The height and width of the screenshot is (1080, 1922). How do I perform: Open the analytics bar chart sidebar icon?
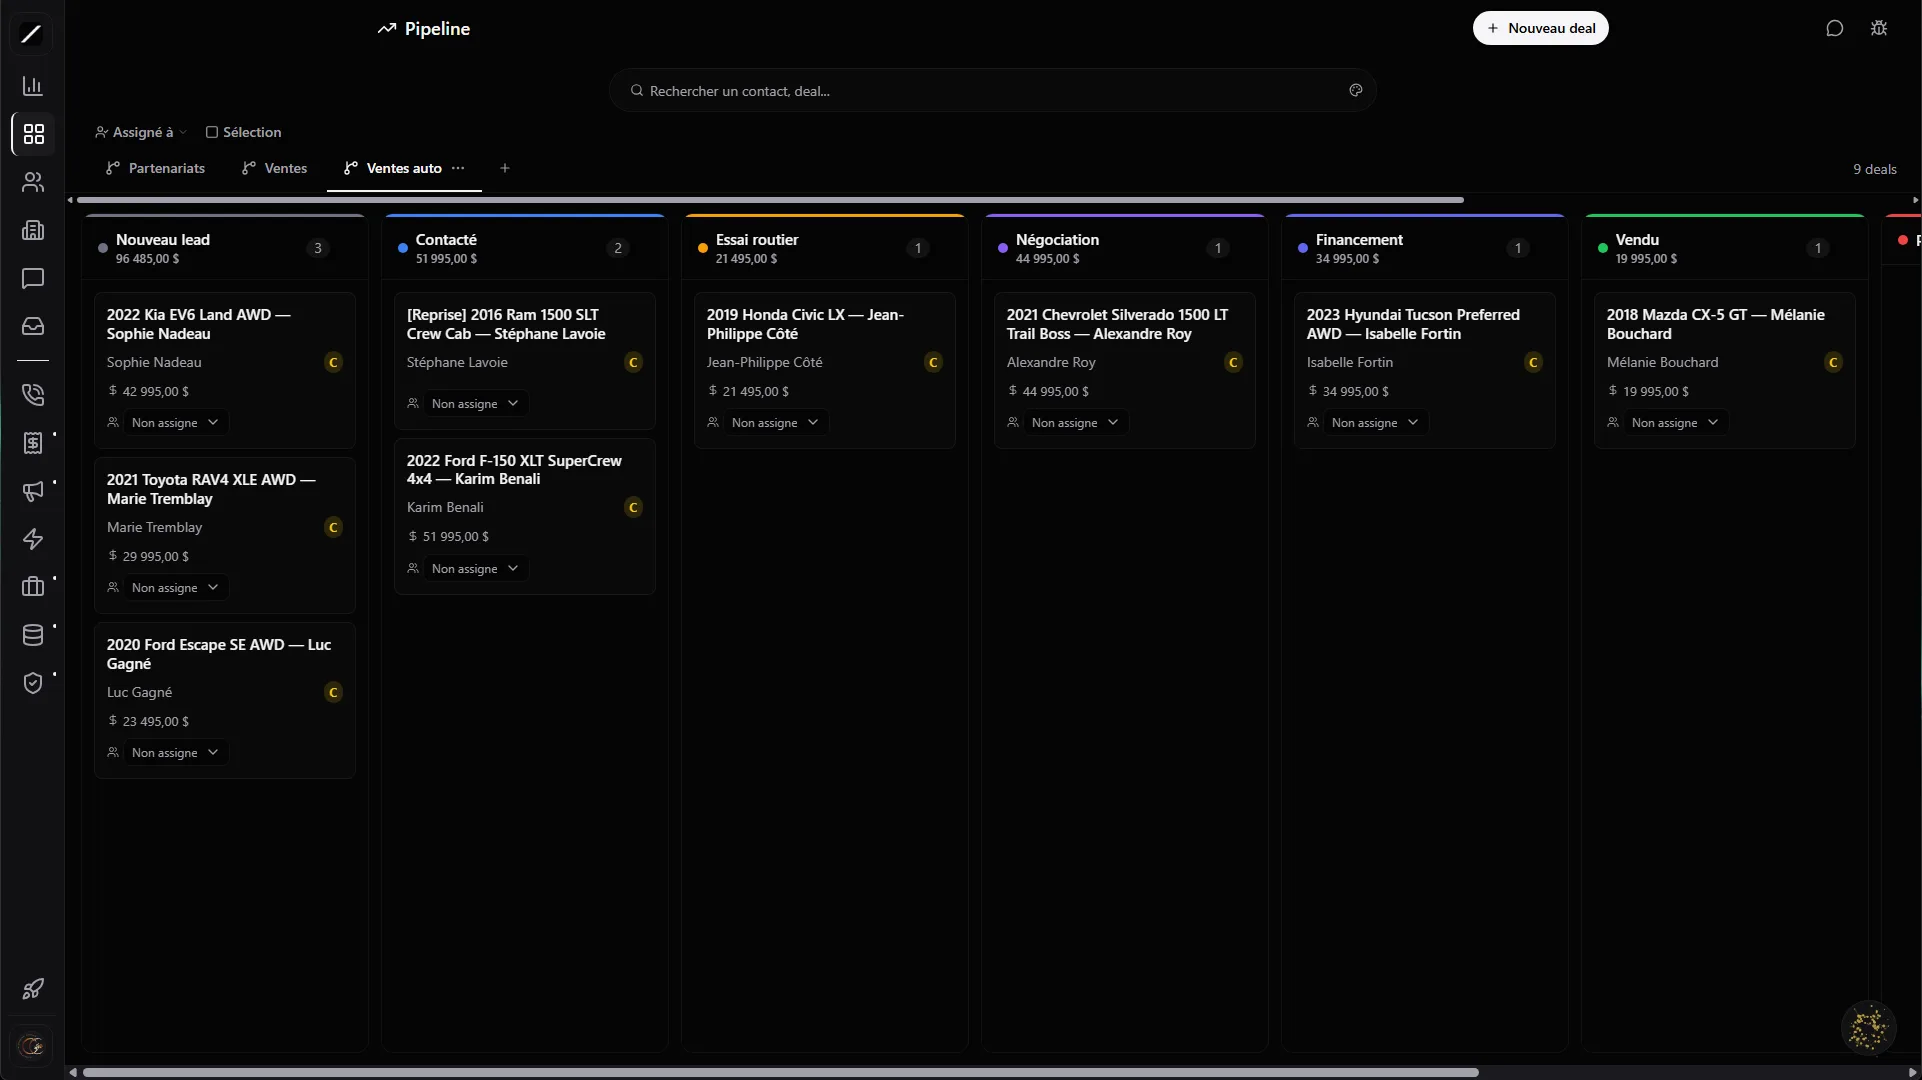pos(33,86)
